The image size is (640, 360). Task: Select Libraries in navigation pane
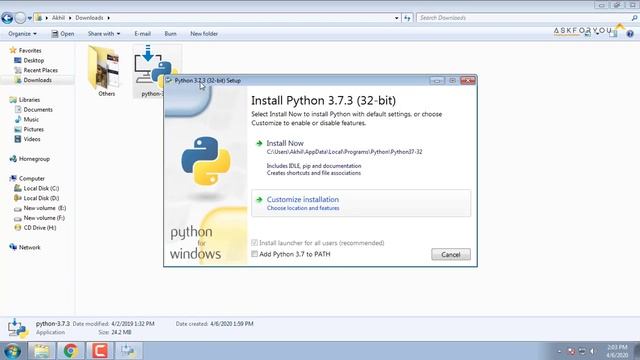tap(29, 100)
